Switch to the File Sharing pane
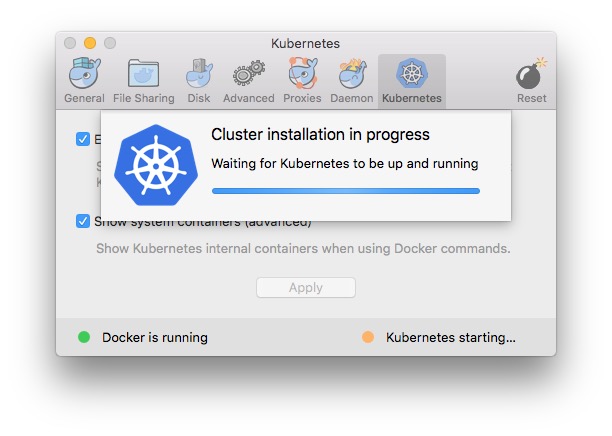Image resolution: width=612 pixels, height=436 pixels. coord(143,80)
